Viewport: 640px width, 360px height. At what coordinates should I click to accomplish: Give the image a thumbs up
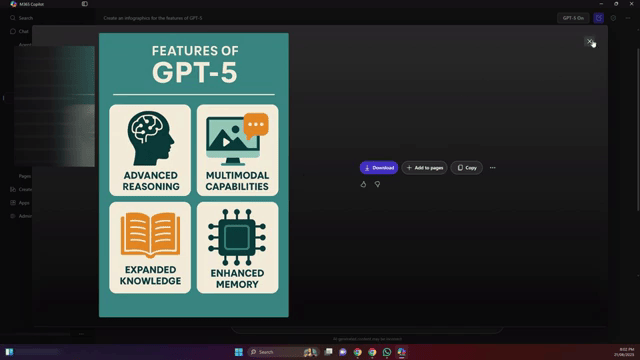pyautogui.click(x=363, y=184)
